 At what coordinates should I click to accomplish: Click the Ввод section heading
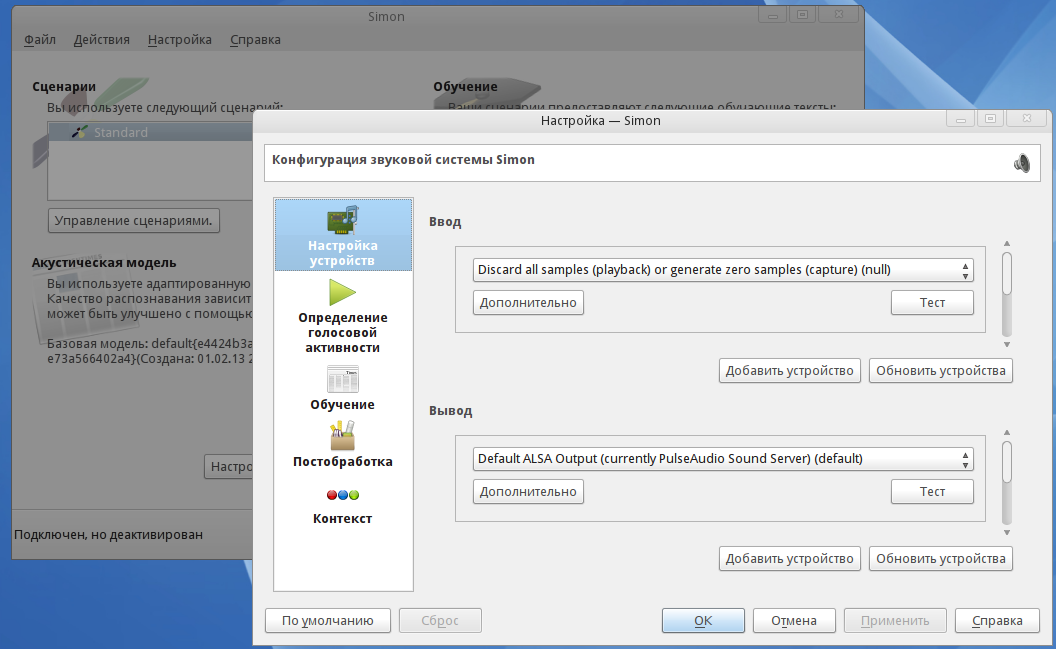[x=445, y=222]
